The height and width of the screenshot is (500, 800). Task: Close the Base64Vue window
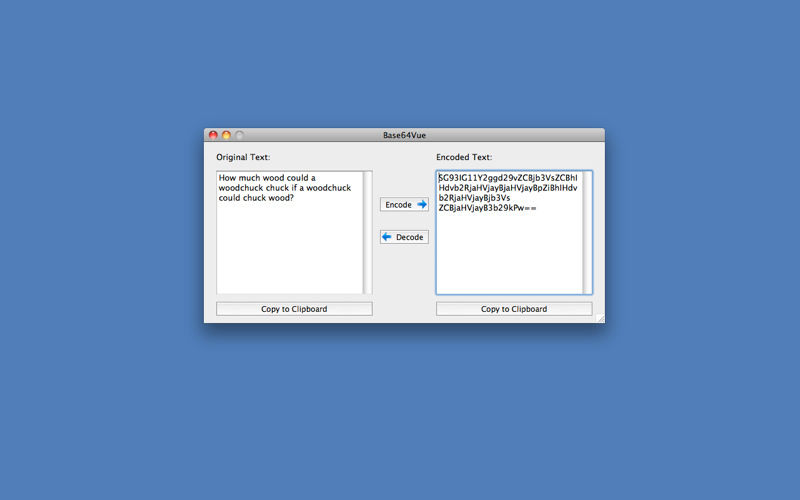click(213, 135)
